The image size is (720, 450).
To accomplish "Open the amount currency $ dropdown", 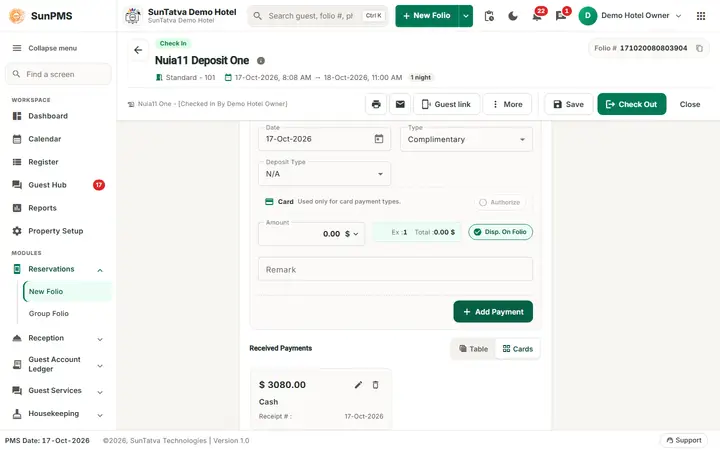I will click(x=351, y=234).
